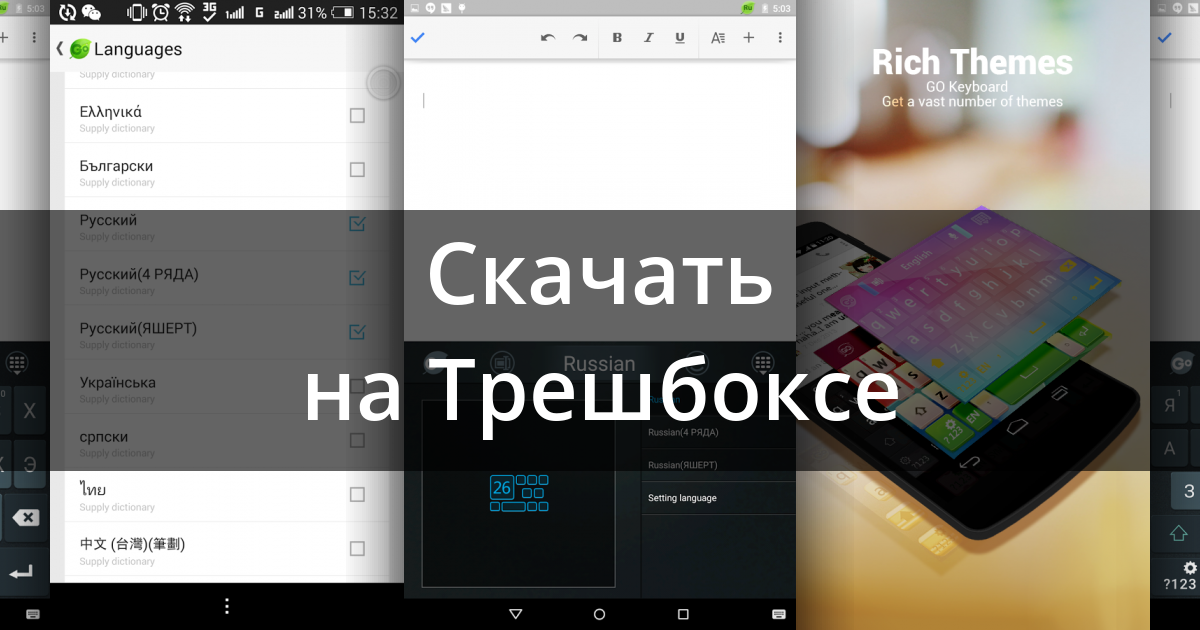Tap the shift arrow key on right-edge keyboard
The image size is (1200, 630).
pyautogui.click(x=1178, y=533)
